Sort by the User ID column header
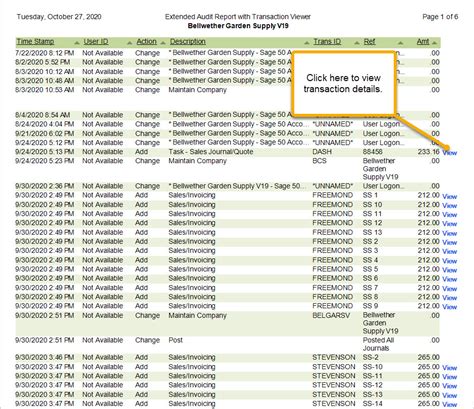 [96, 42]
